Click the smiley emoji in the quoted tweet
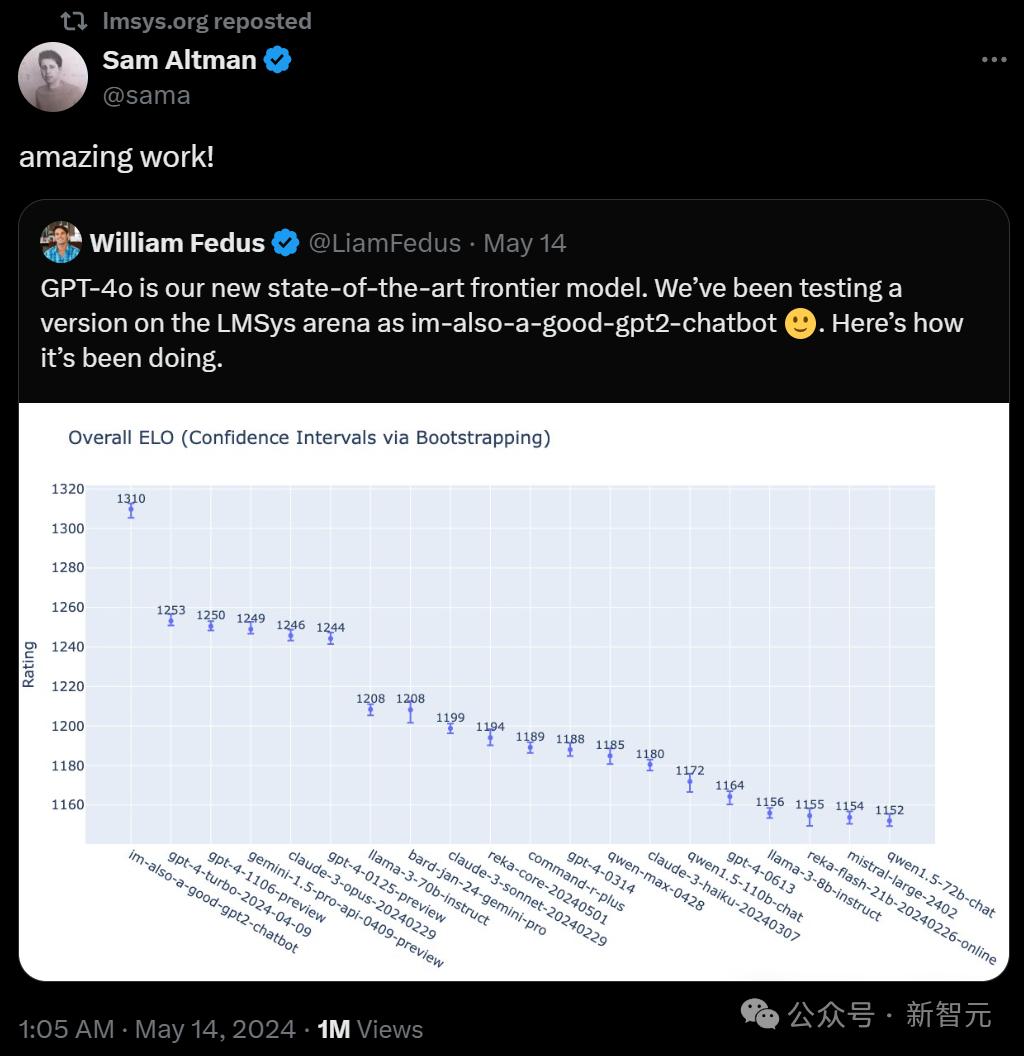This screenshot has height=1056, width=1024. pyautogui.click(x=800, y=324)
